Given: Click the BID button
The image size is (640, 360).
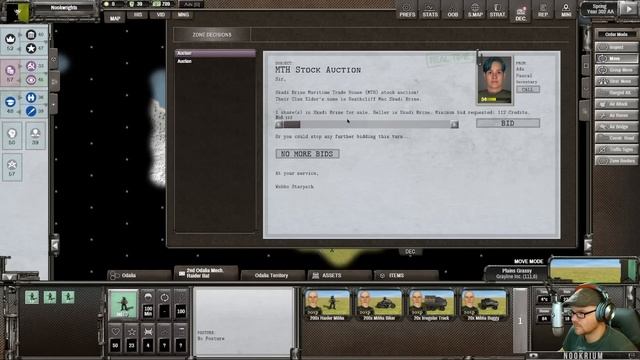Looking at the screenshot, I should pyautogui.click(x=508, y=123).
